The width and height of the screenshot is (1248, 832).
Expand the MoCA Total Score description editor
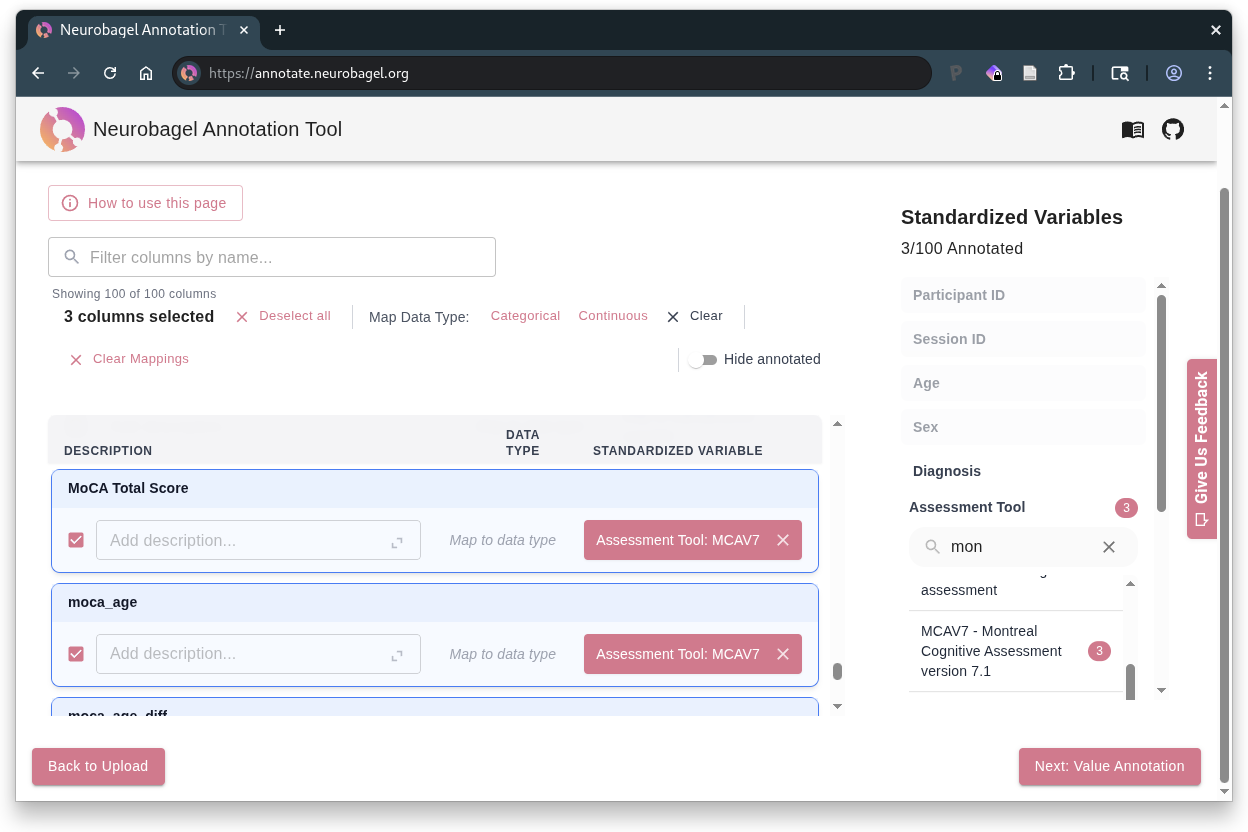(x=397, y=541)
